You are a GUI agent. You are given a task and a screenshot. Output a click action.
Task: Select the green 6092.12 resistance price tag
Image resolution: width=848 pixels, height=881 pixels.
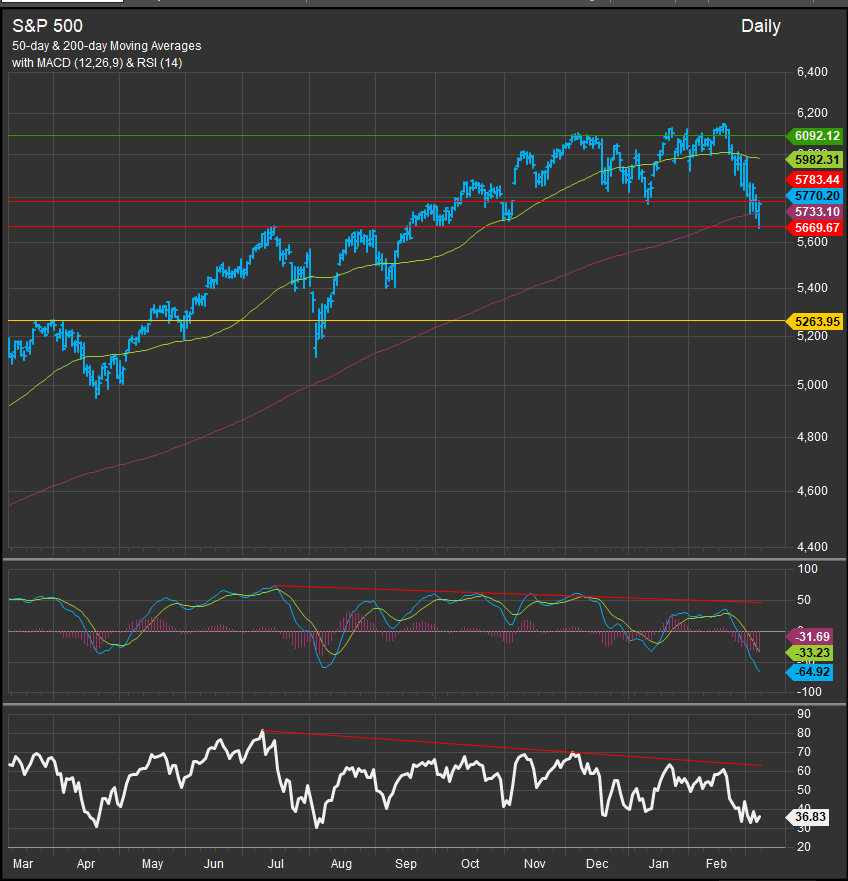814,136
